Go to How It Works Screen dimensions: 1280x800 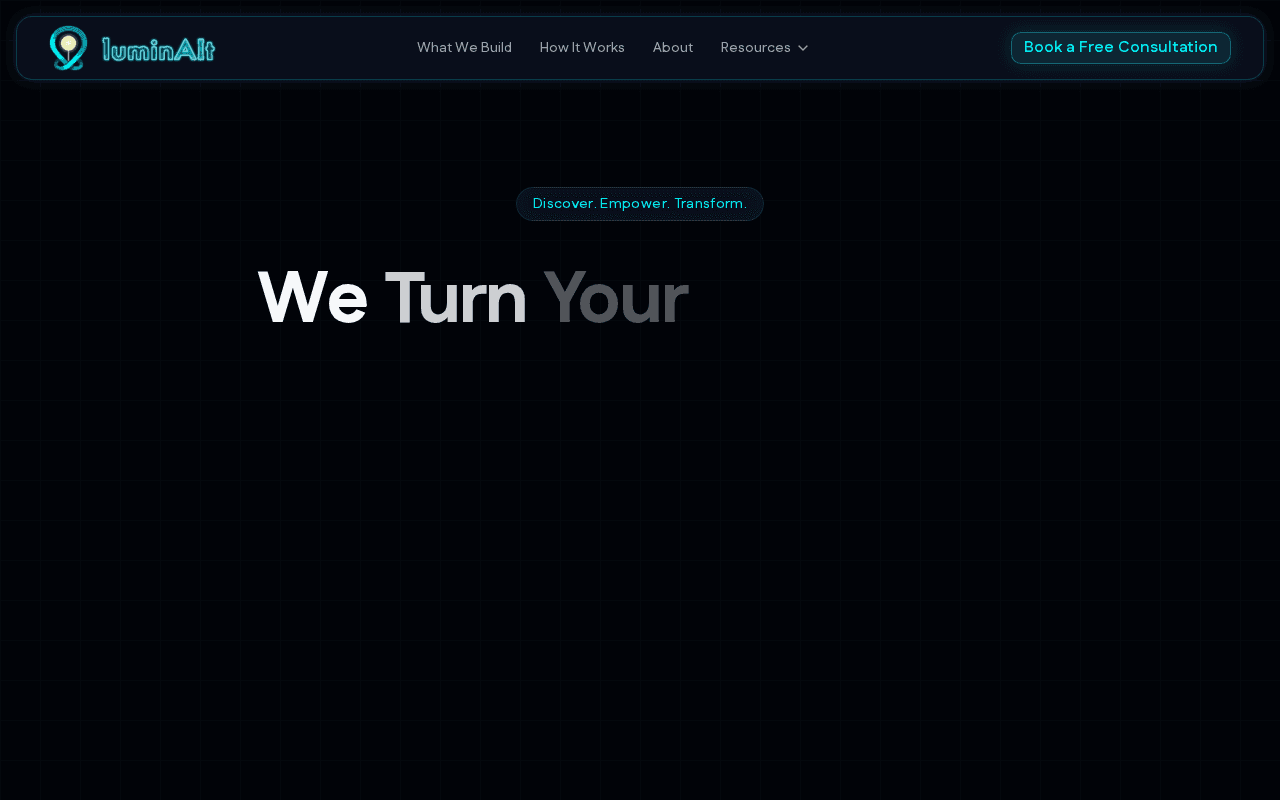[x=582, y=47]
